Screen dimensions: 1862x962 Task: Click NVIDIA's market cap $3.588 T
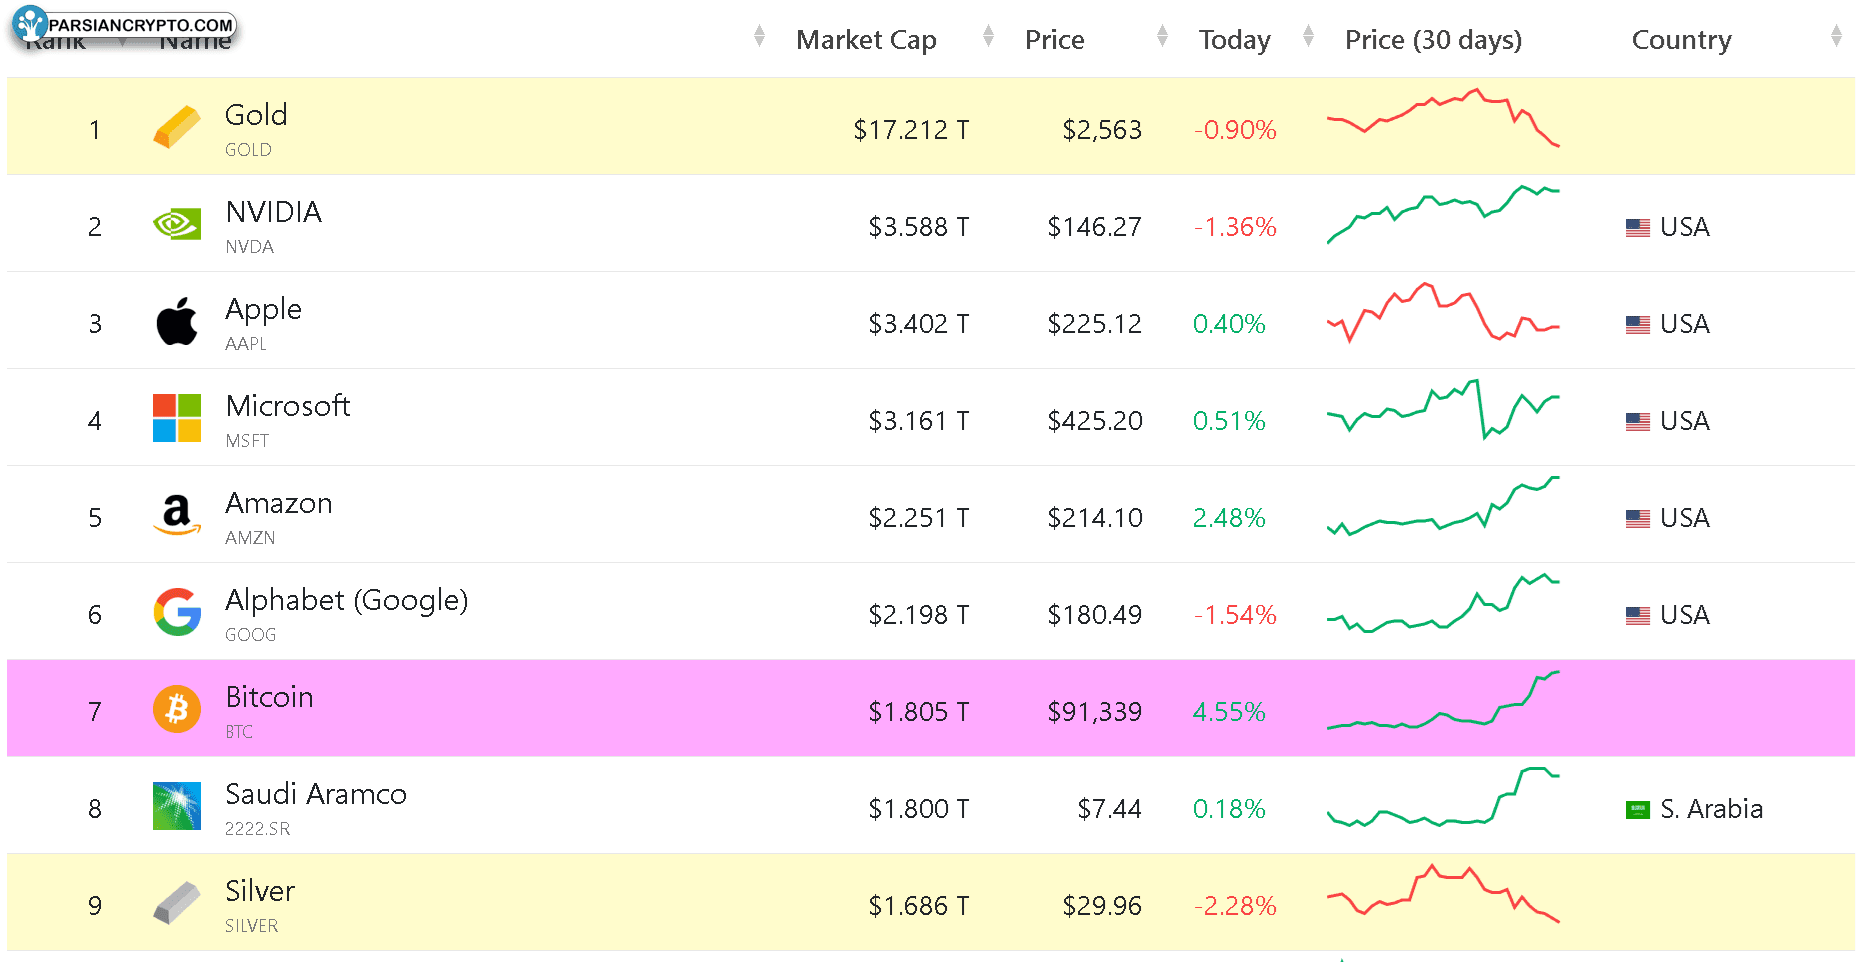point(919,227)
